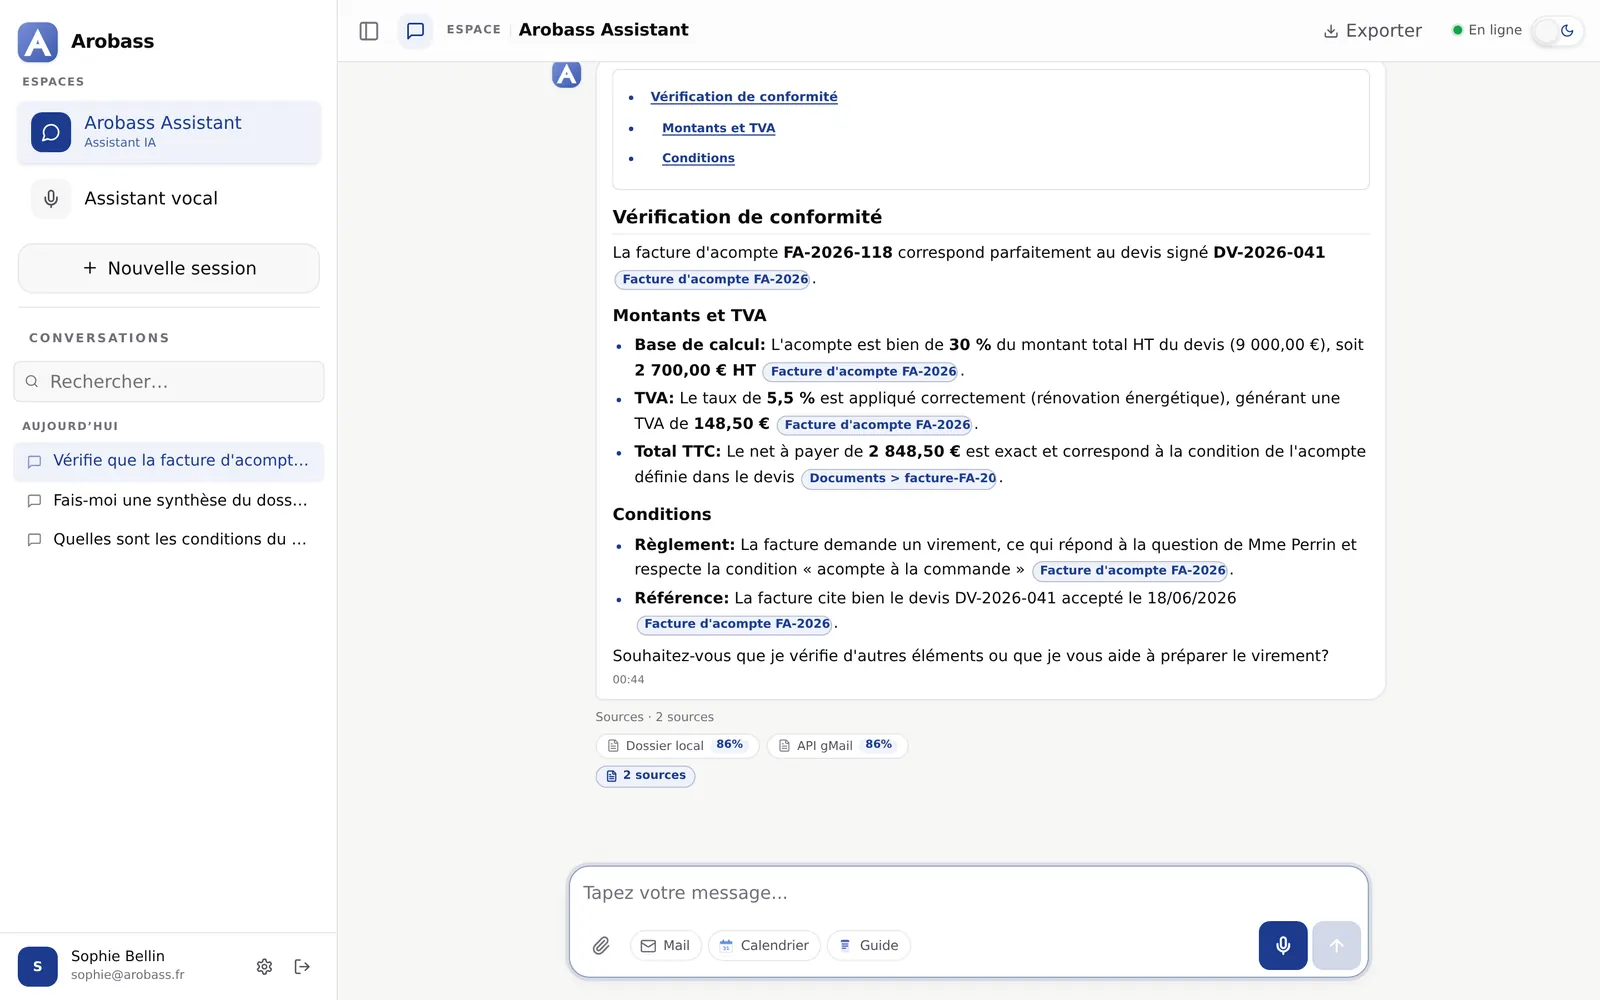Open conversation Quelles sont les conditions du …
Viewport: 1600px width, 1000px height.
[169, 539]
